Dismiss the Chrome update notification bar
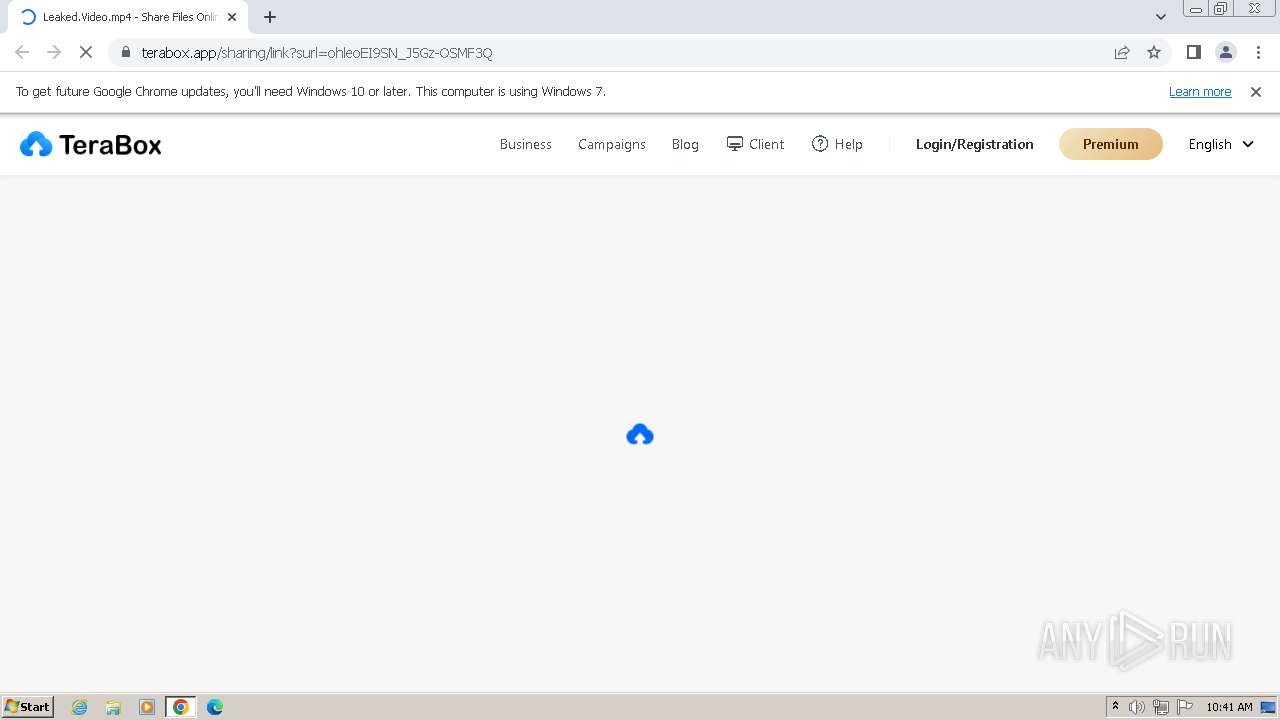Viewport: 1280px width, 720px height. click(1256, 91)
